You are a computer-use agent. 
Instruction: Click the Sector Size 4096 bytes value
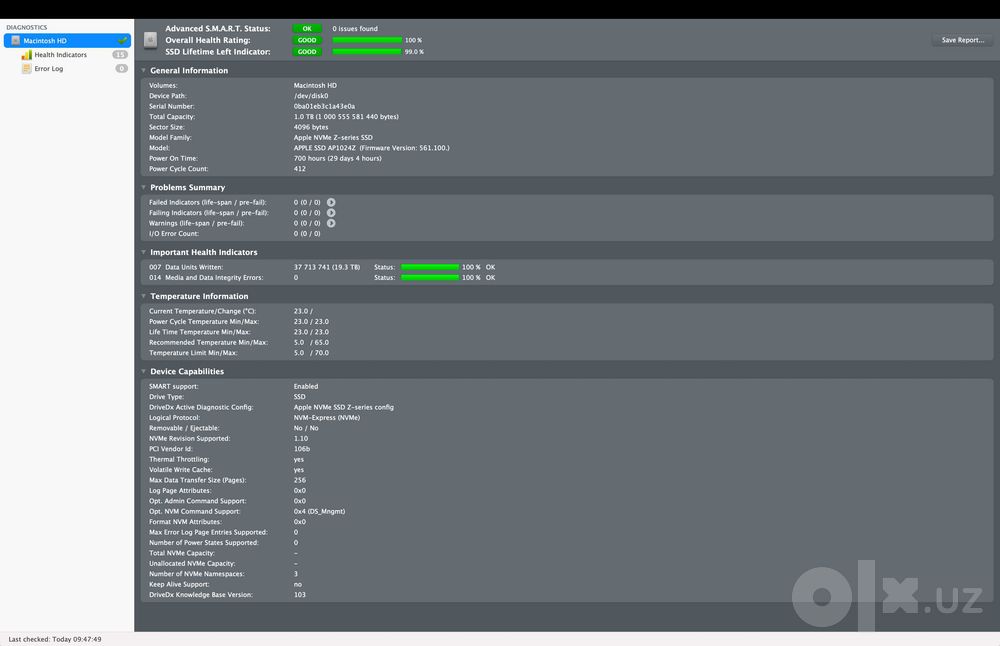point(311,127)
